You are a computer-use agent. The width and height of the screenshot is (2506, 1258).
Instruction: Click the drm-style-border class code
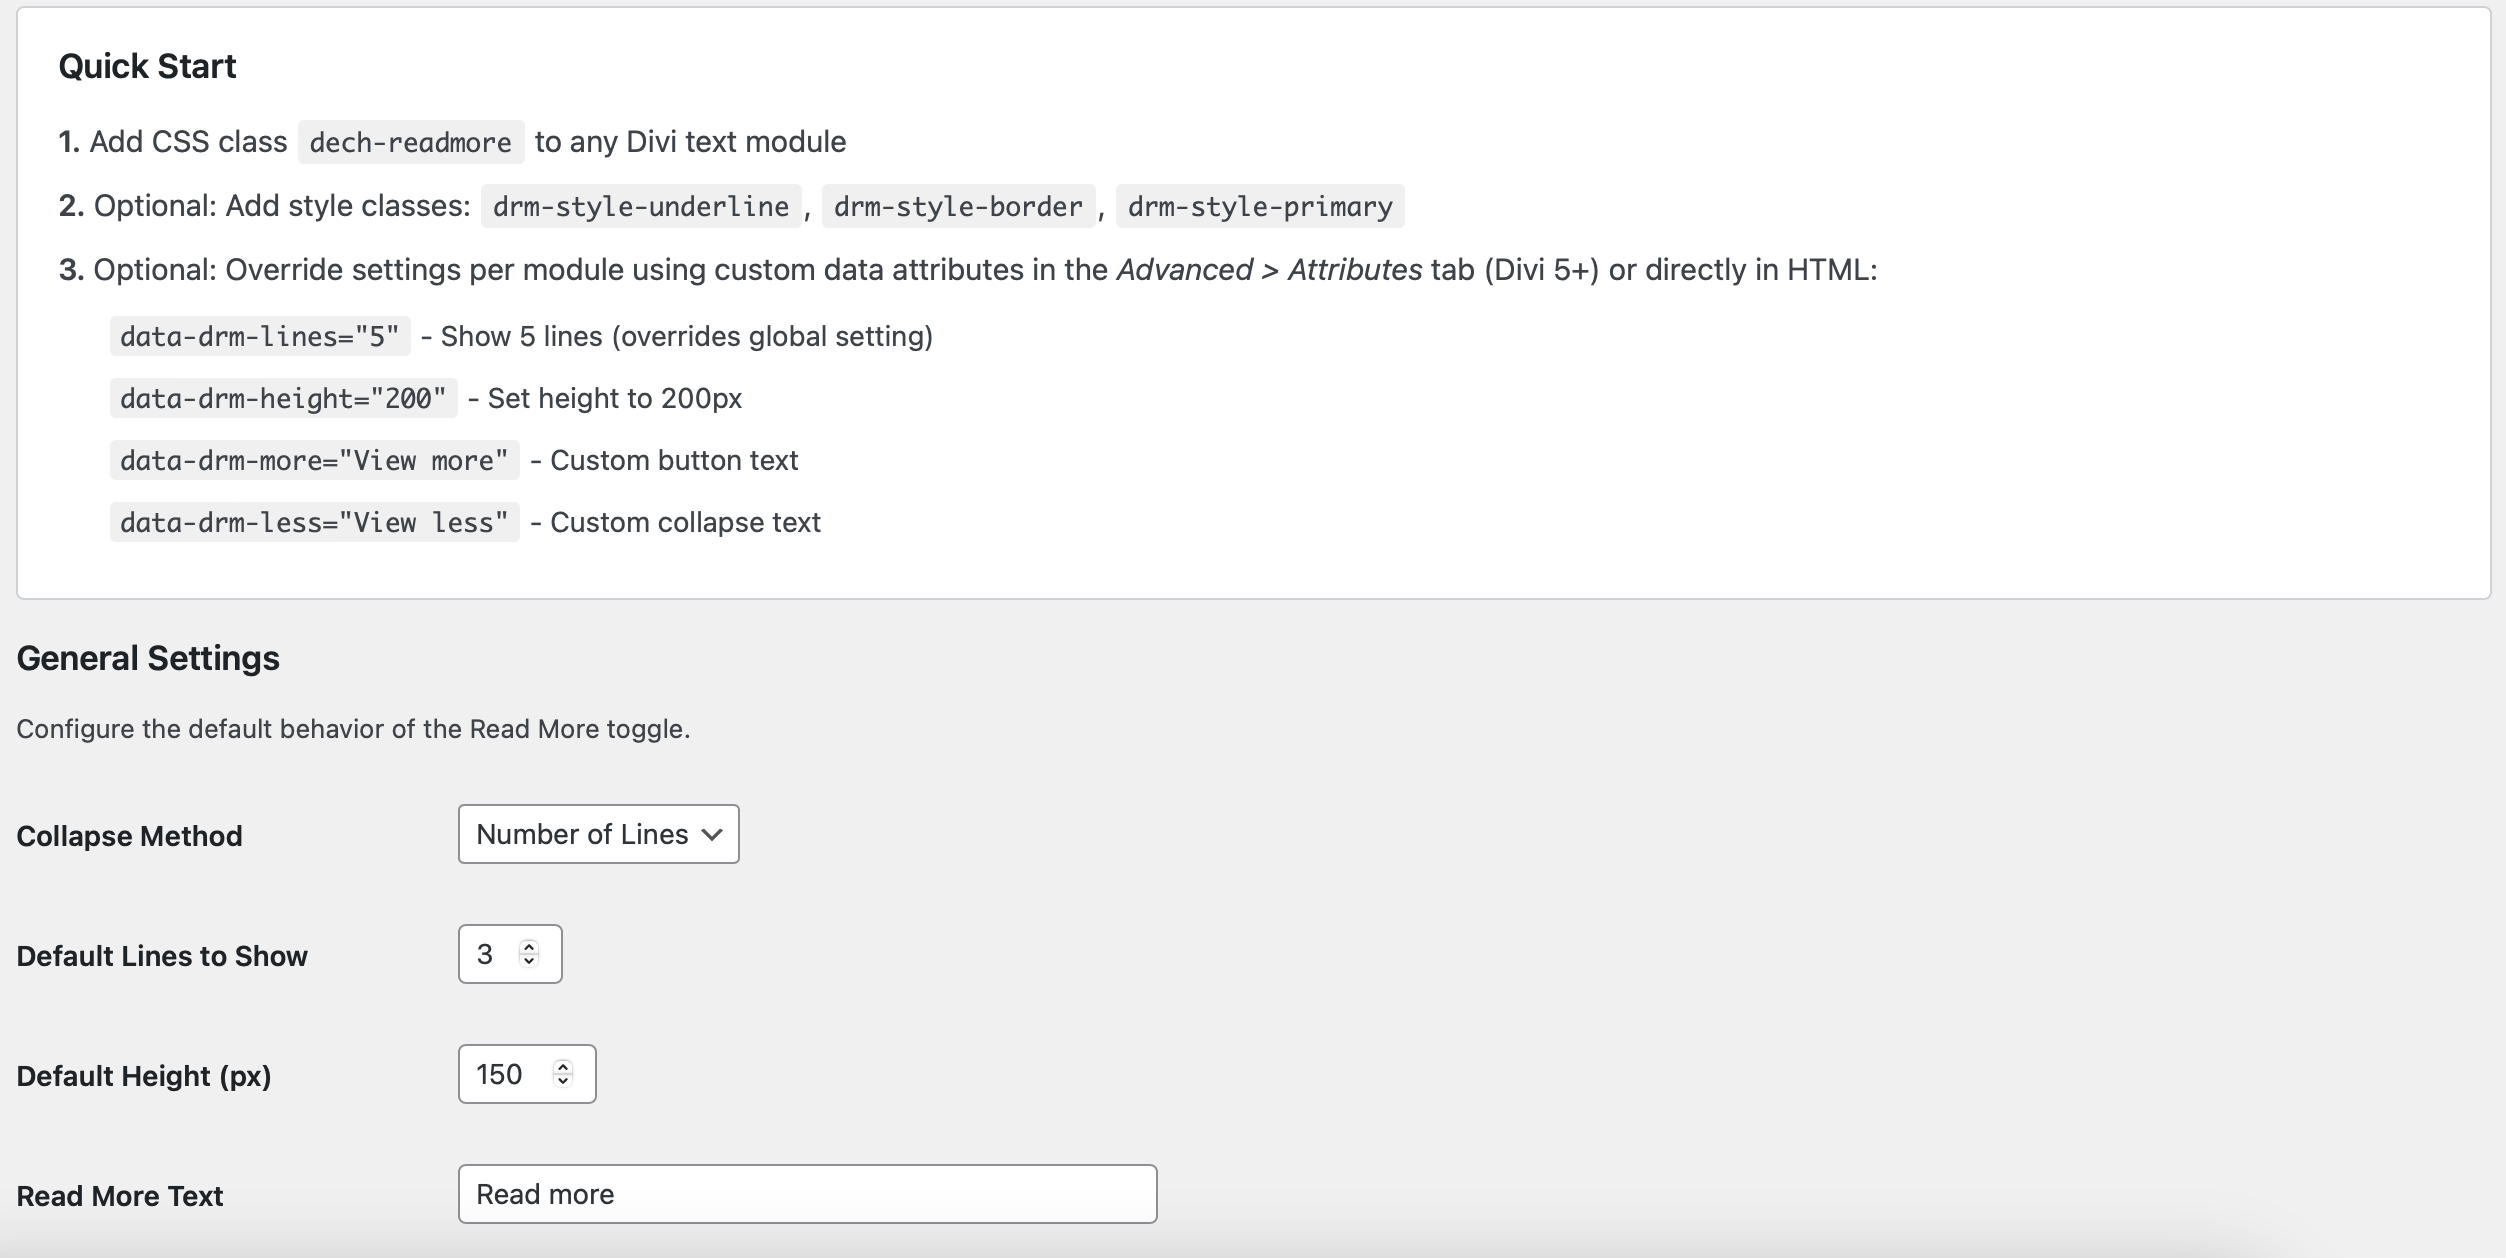point(957,207)
